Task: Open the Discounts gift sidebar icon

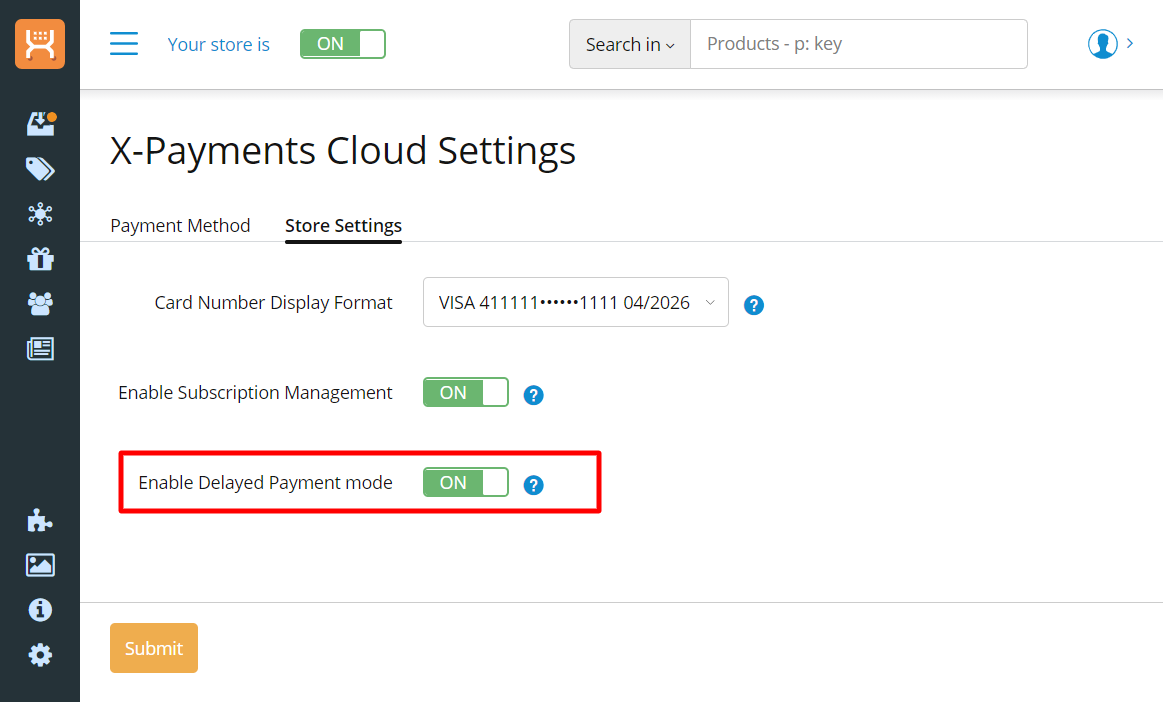Action: (x=40, y=259)
